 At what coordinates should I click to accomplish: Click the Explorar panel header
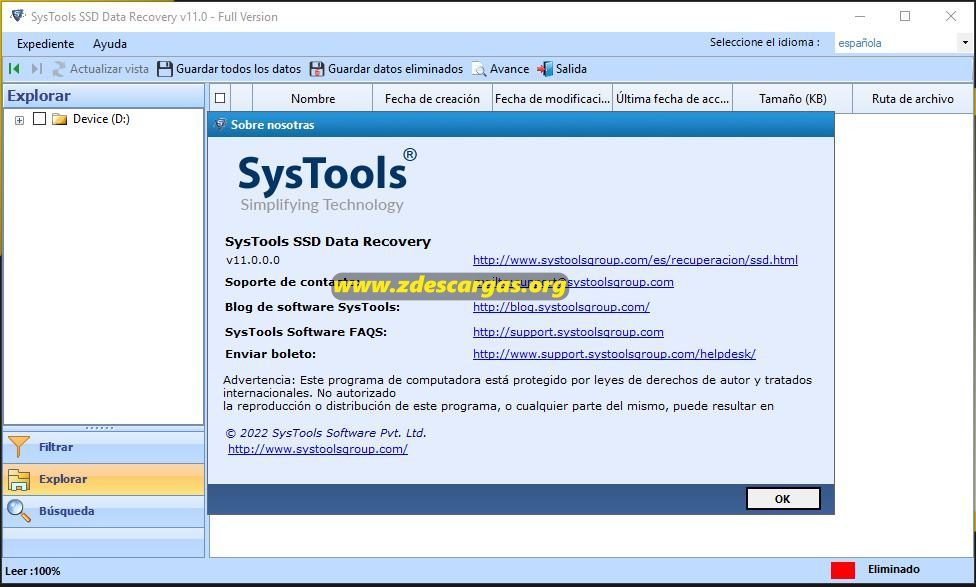[x=104, y=96]
